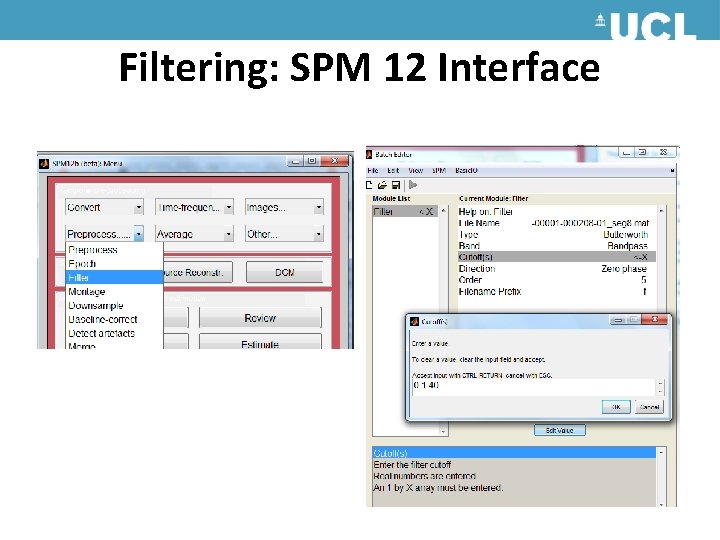Click the New batch icon in Batch Editor toolbar
Image resolution: width=720 pixels, height=540 pixels.
tap(369, 185)
